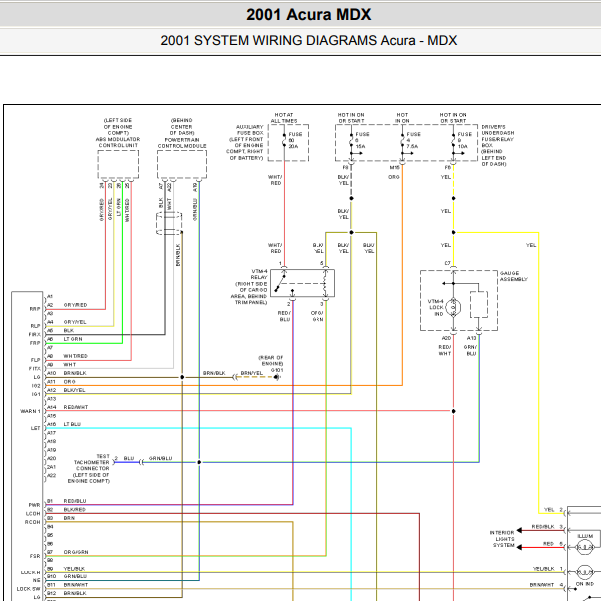
Task: Select the Powertrain Control Module label
Action: coord(182,143)
